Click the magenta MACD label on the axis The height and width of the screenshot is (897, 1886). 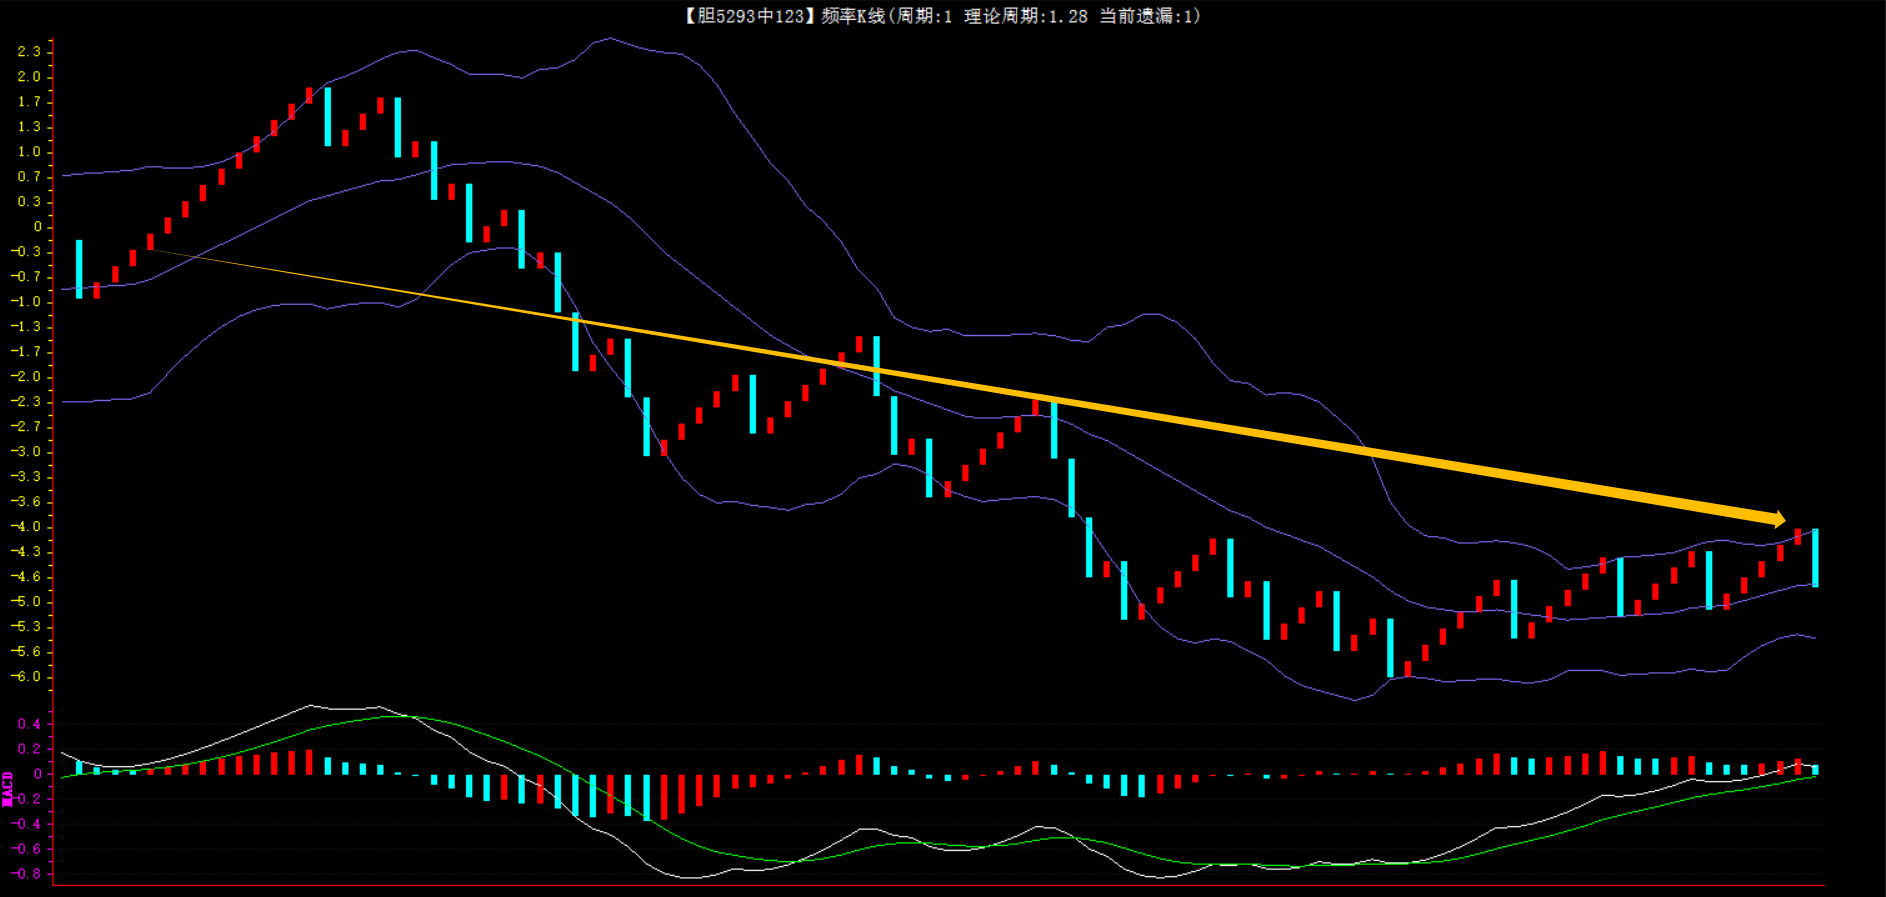click(8, 789)
